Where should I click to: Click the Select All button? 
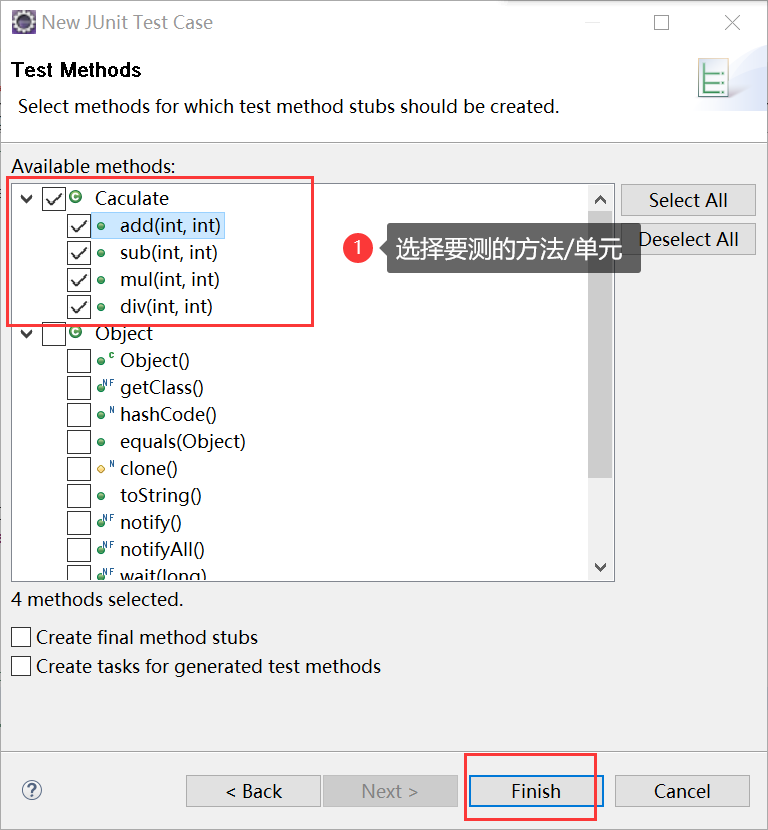pos(688,200)
